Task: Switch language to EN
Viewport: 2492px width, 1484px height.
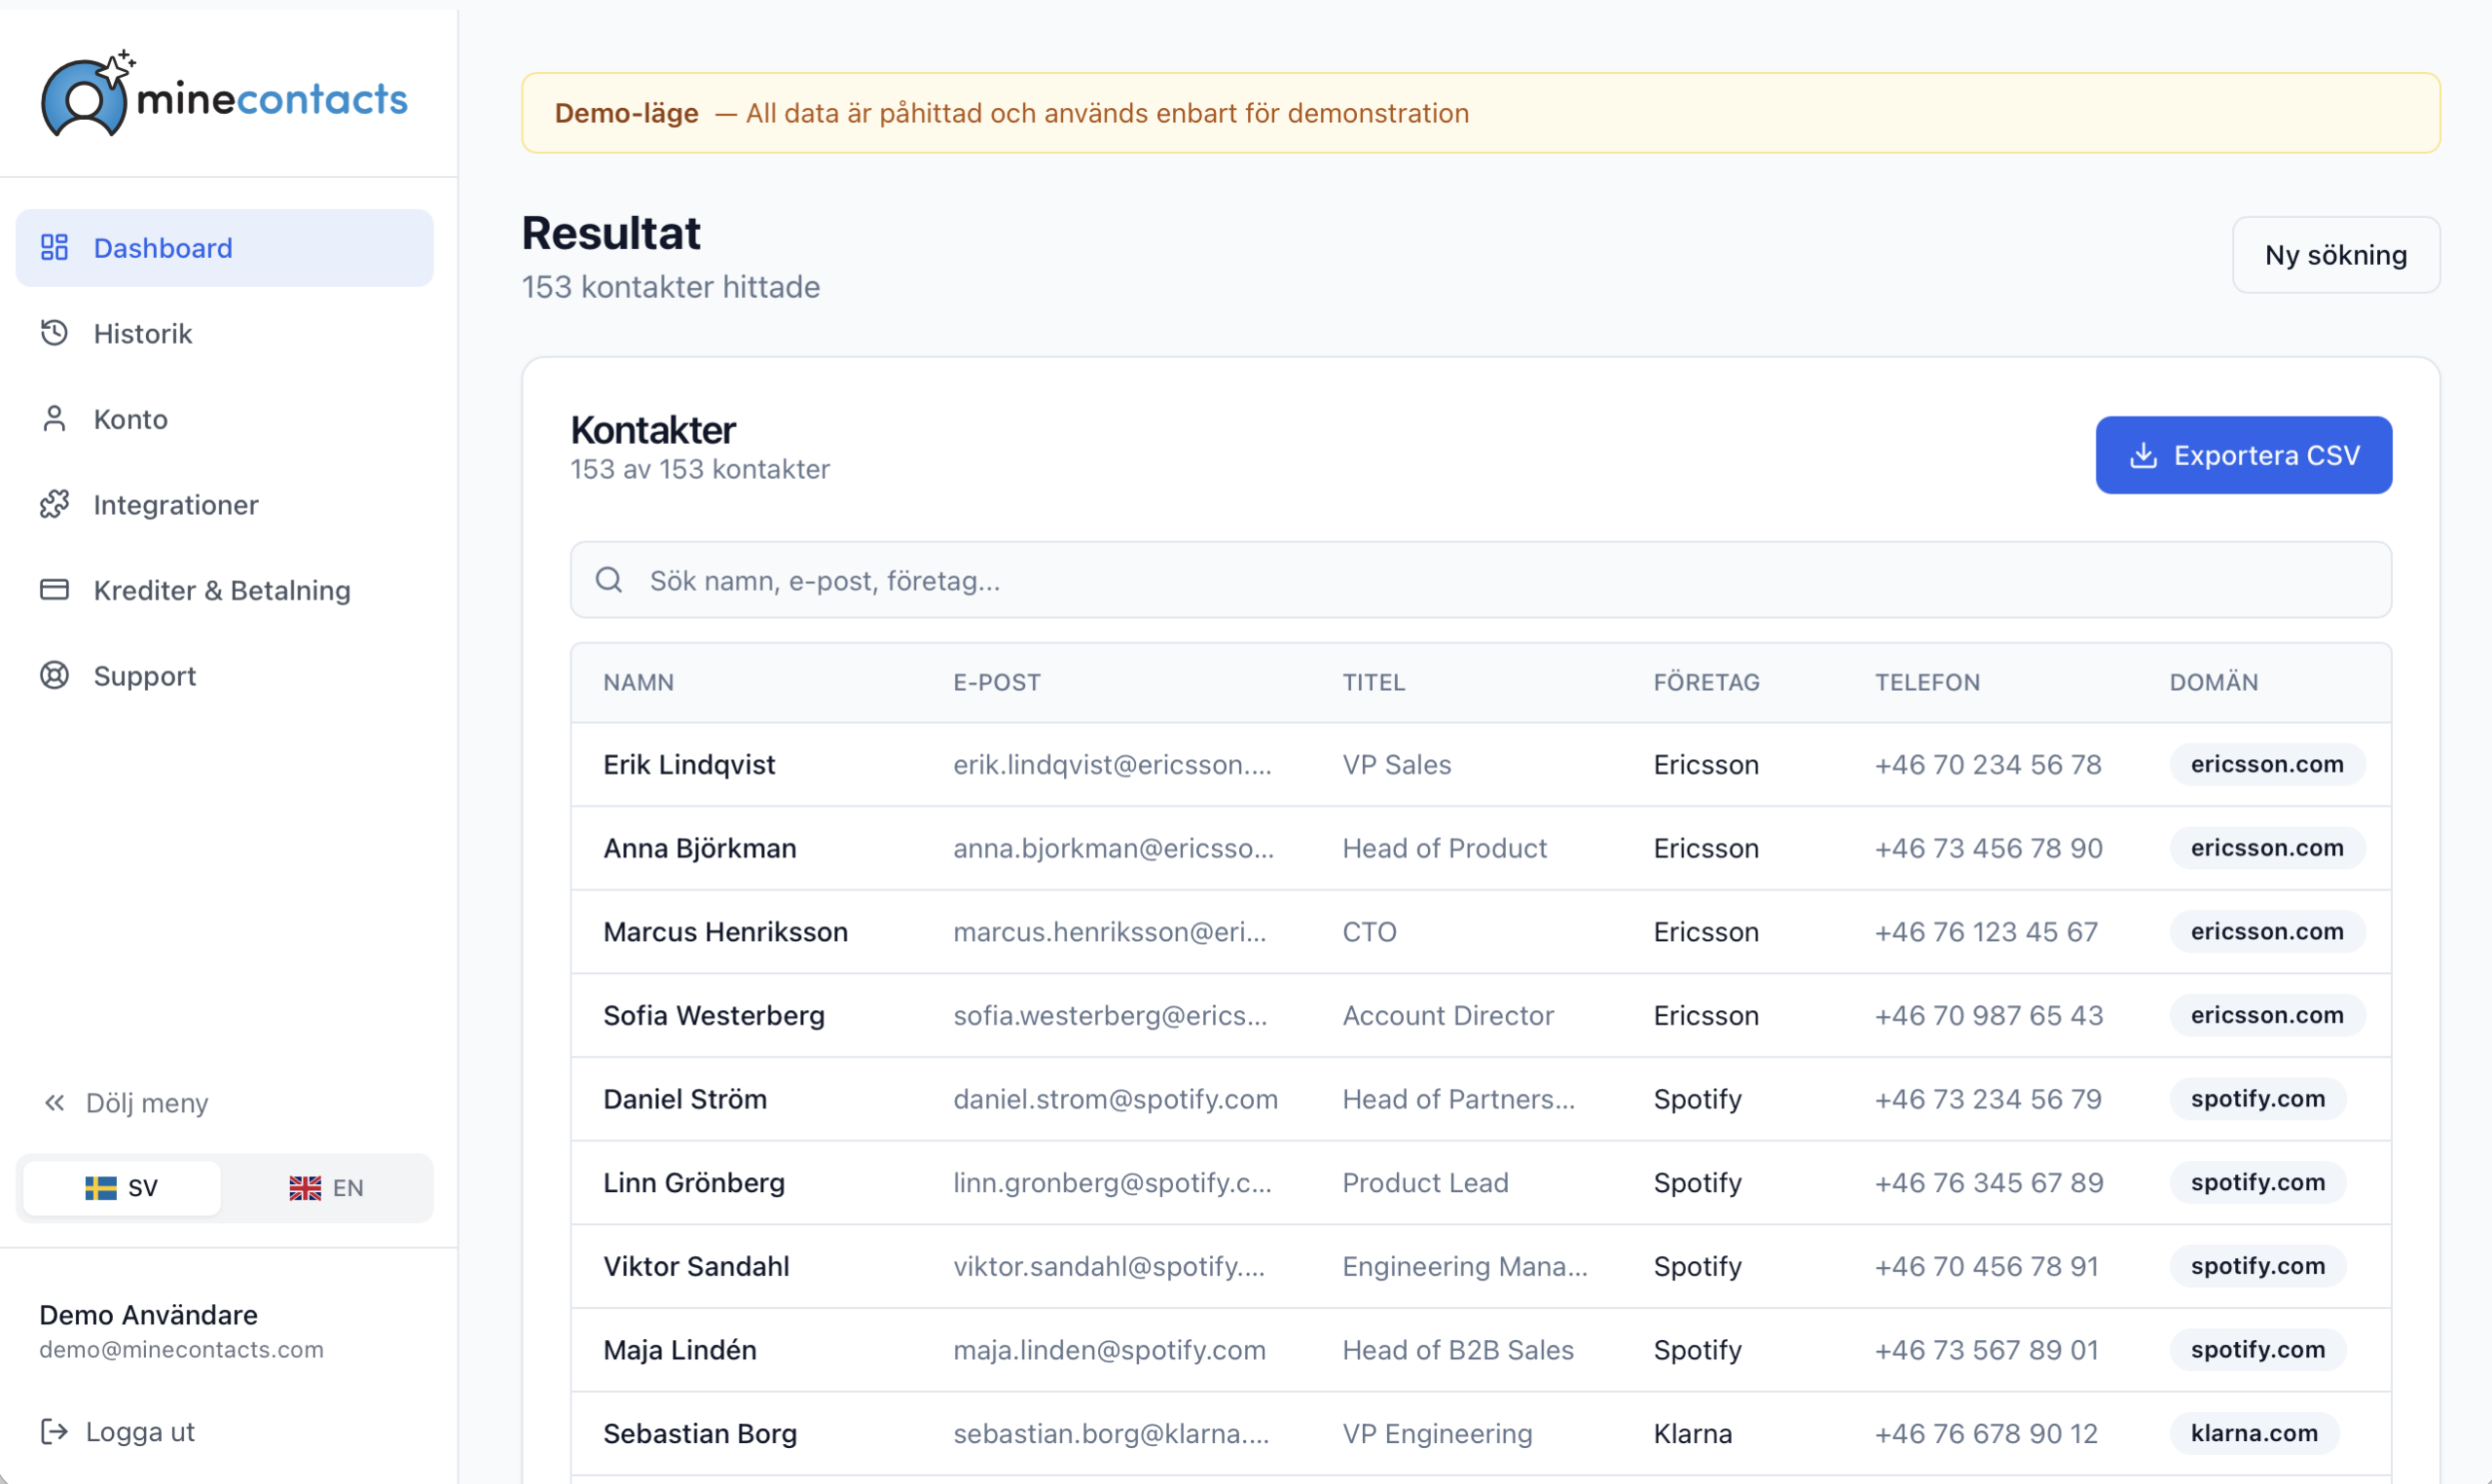Action: (x=326, y=1188)
